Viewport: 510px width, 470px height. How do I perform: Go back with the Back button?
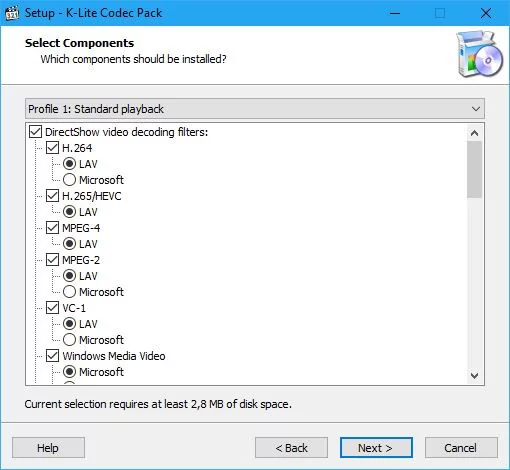pos(291,448)
